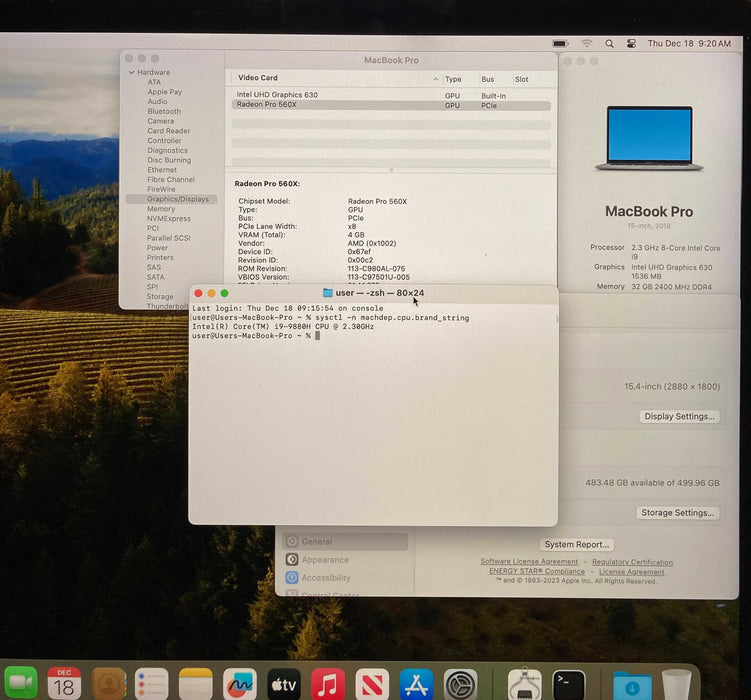The width and height of the screenshot is (751, 700).
Task: Select Appearance in System Settings sidebar
Action: coord(345,559)
